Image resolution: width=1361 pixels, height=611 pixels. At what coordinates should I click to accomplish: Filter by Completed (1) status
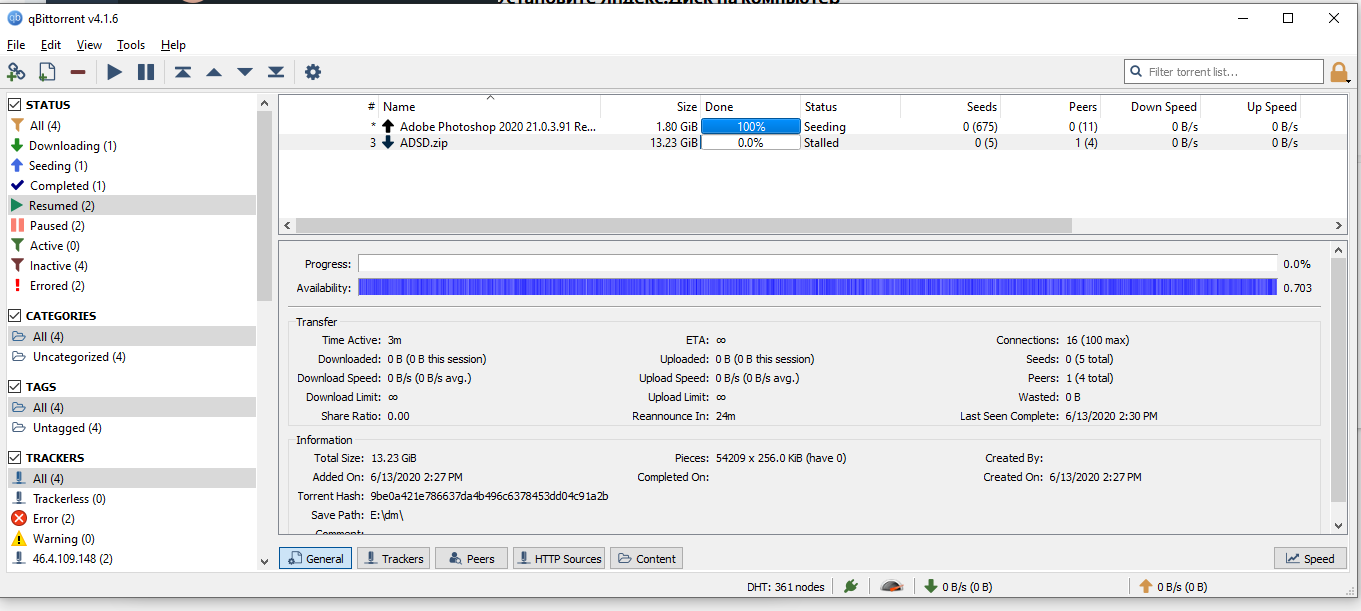pos(131,185)
